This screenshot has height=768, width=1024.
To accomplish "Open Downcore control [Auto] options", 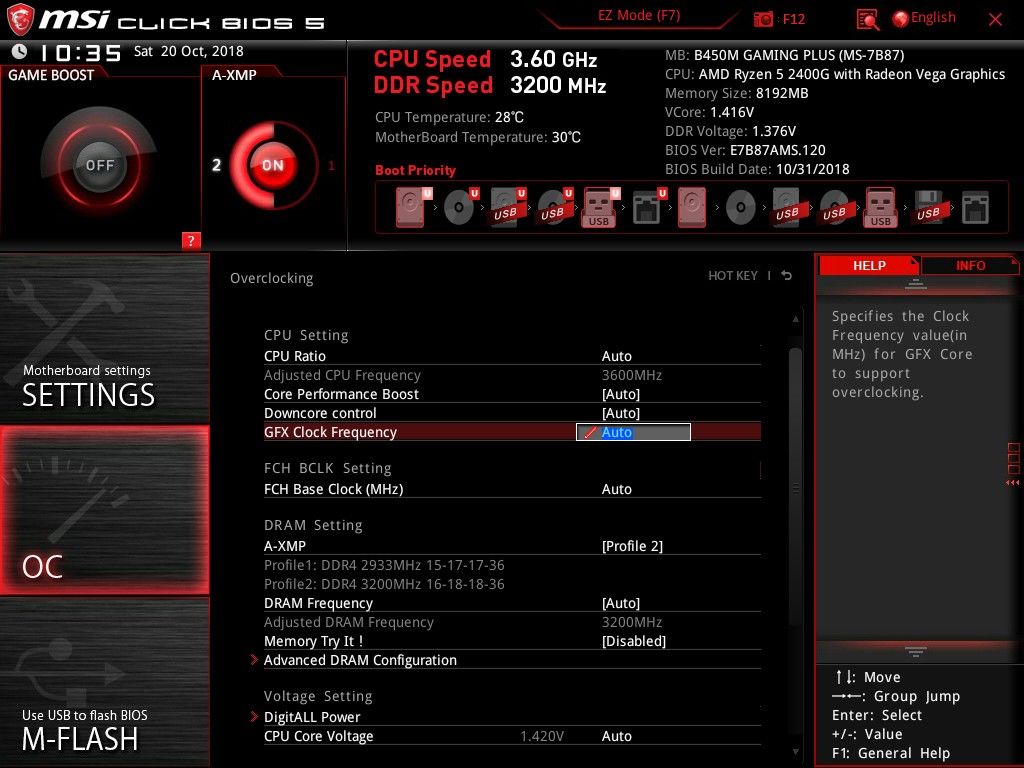I will pos(621,413).
